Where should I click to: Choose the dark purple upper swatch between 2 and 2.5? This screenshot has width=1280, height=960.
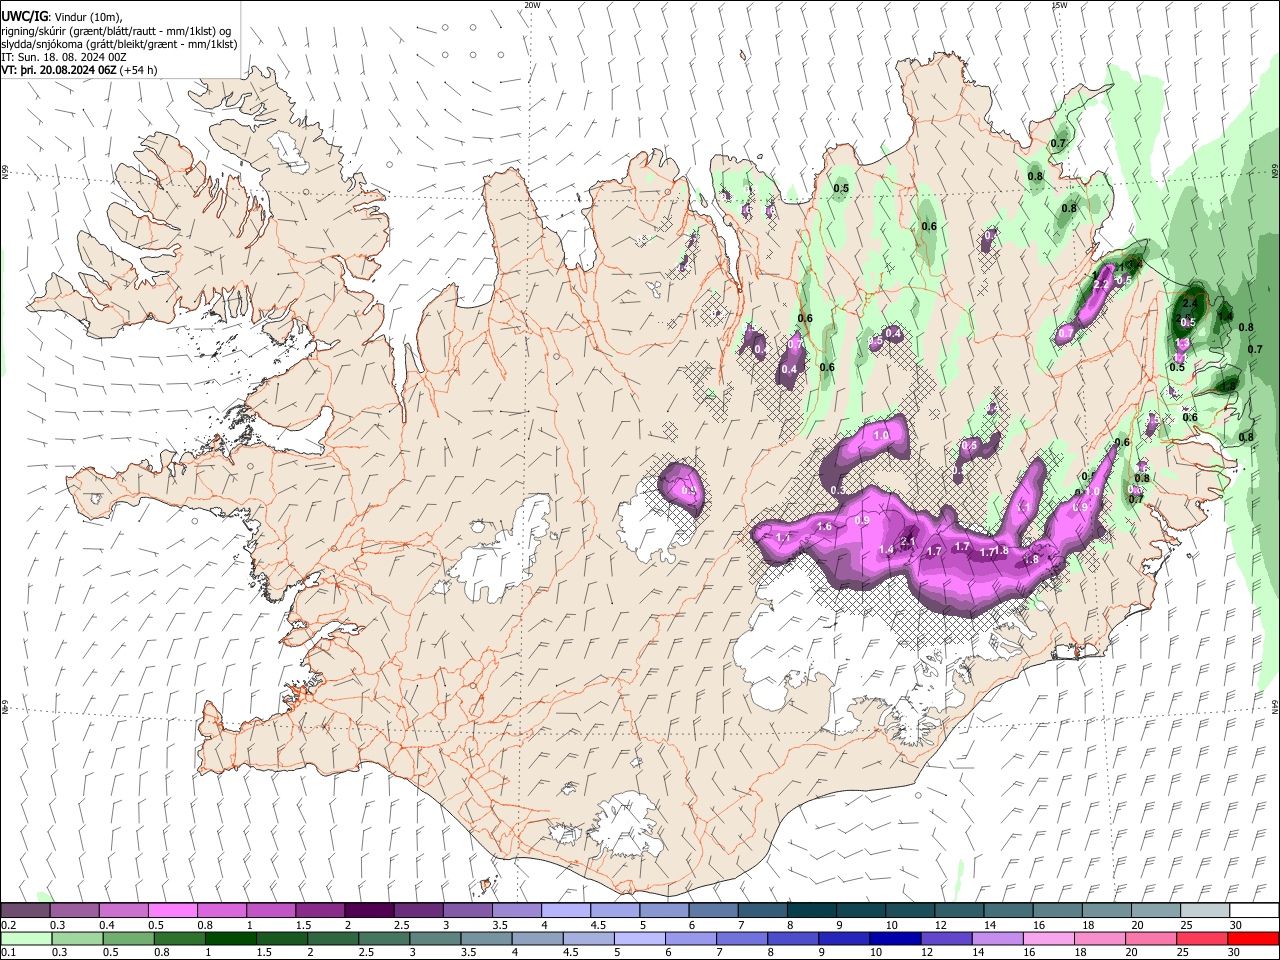click(368, 910)
